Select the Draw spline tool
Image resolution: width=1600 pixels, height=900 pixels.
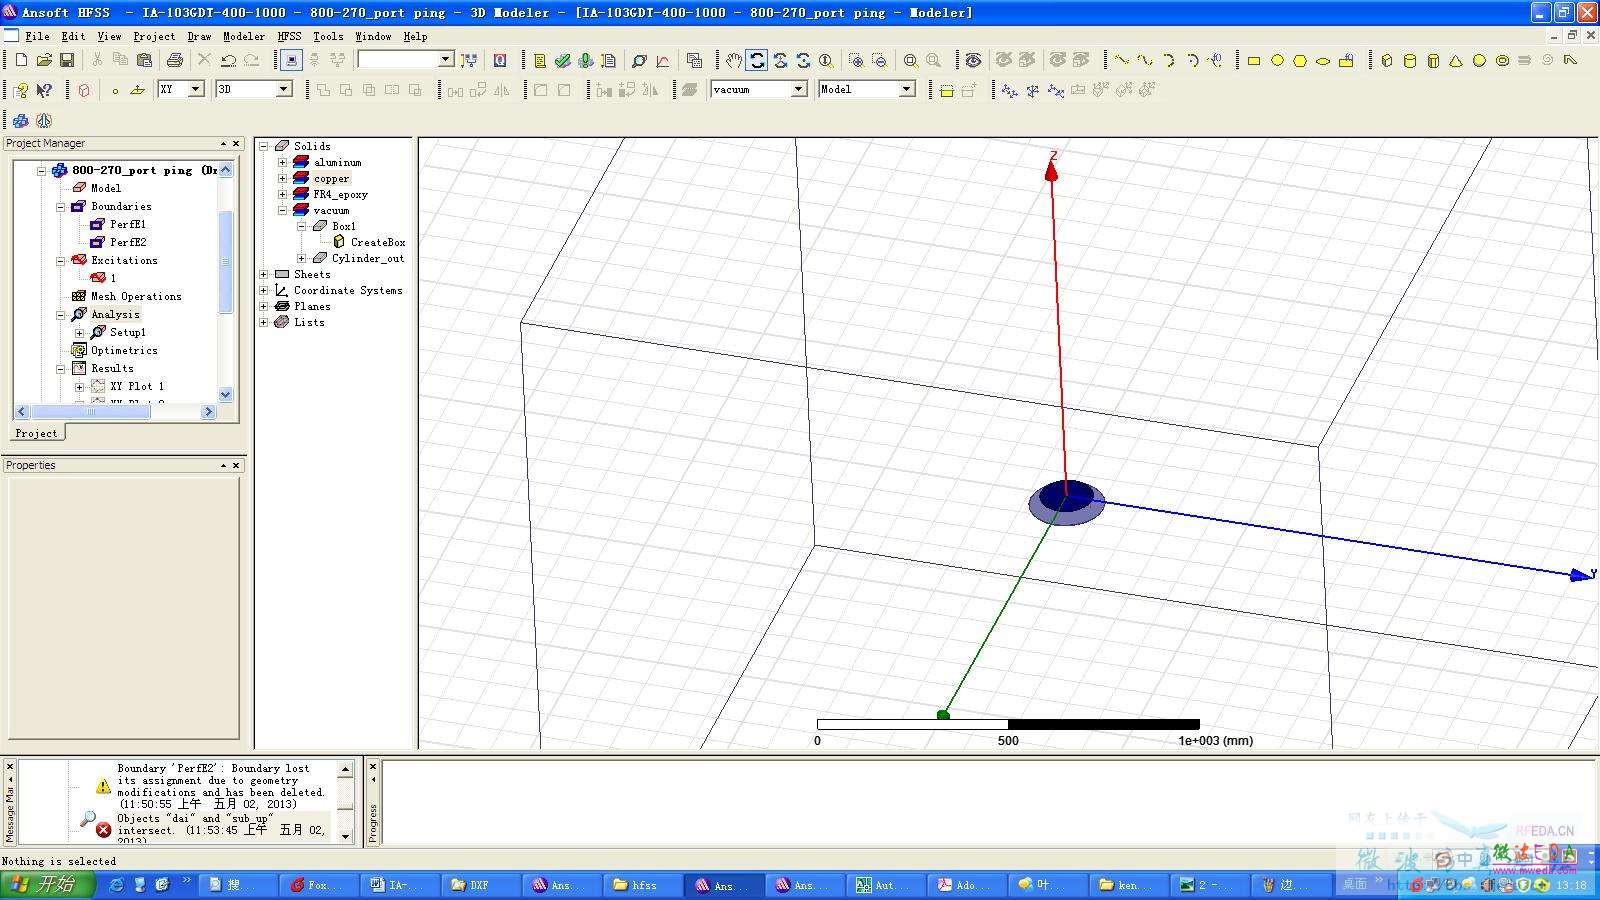pos(1145,60)
